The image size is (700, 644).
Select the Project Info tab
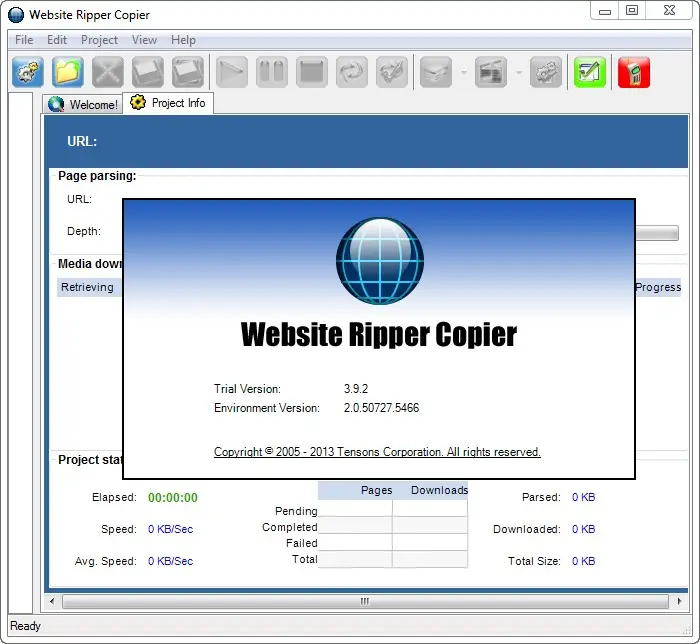[x=168, y=103]
